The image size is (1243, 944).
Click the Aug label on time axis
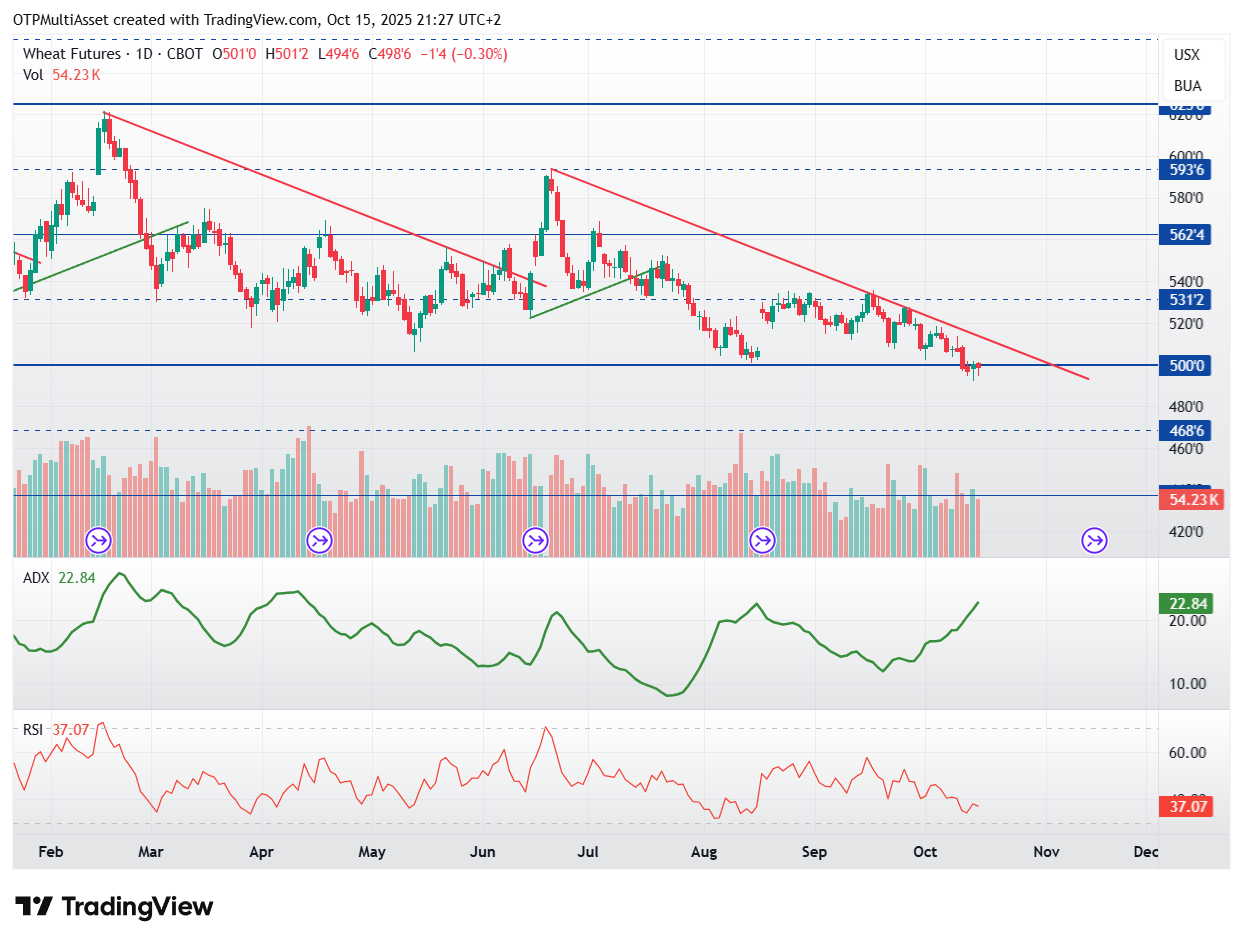coord(705,852)
